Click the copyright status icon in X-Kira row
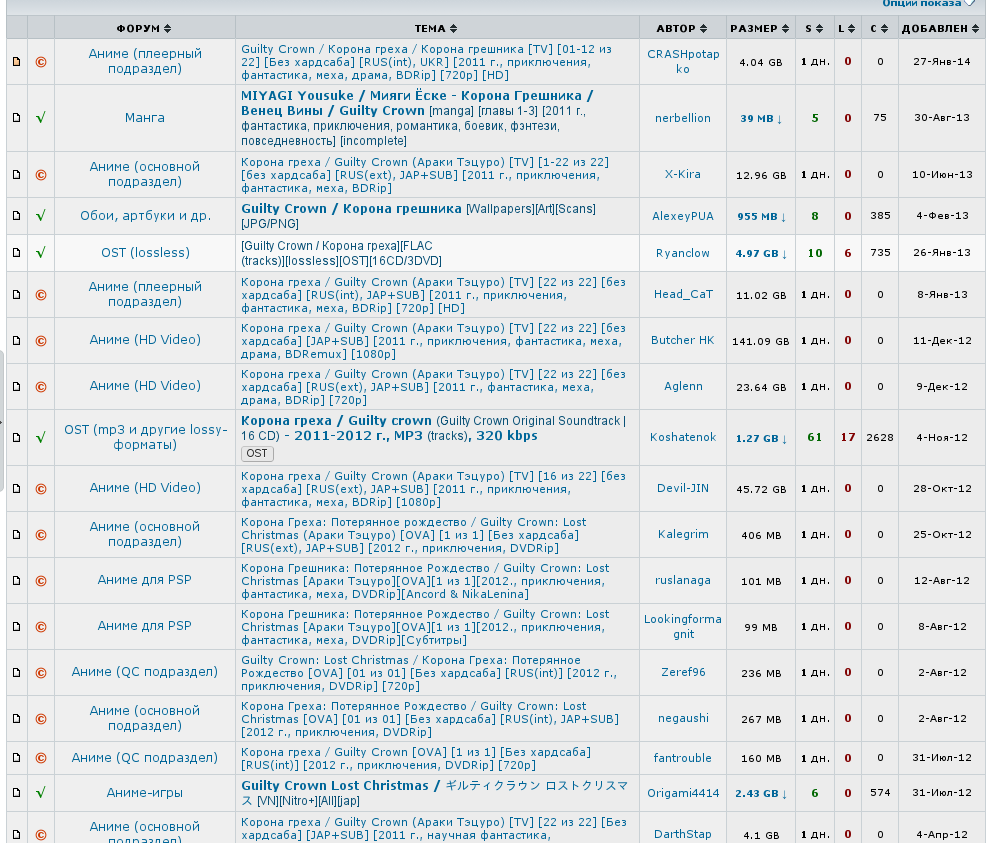Image resolution: width=993 pixels, height=843 pixels. (x=41, y=175)
